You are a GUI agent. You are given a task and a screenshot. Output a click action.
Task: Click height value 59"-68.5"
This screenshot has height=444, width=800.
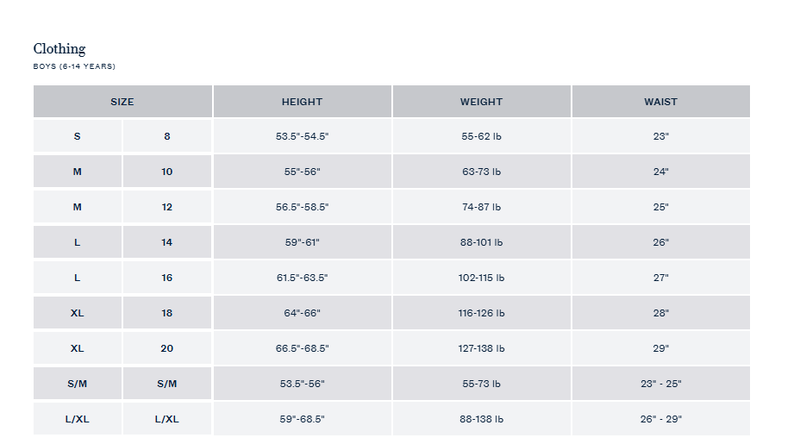(x=301, y=420)
